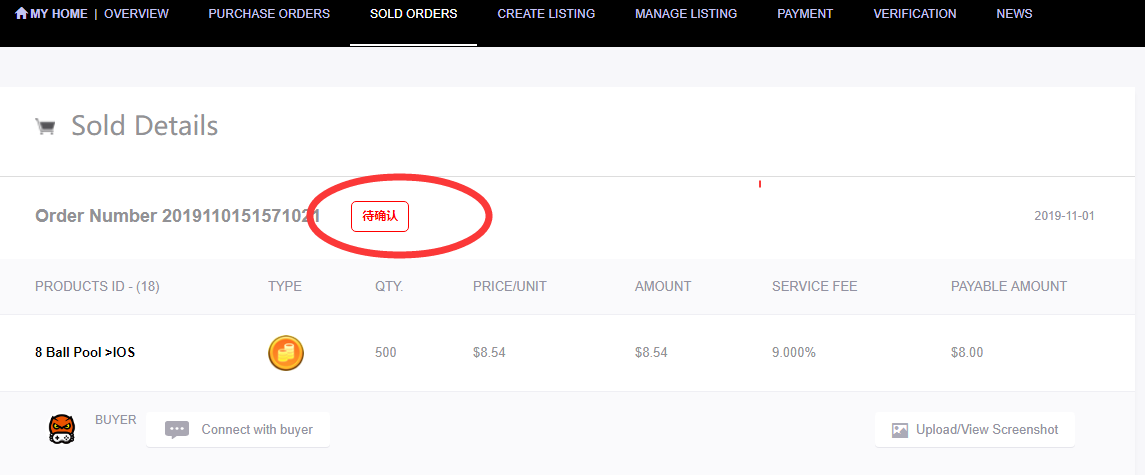Click the red 待确认 status badge
This screenshot has height=475, width=1145.
(x=380, y=216)
